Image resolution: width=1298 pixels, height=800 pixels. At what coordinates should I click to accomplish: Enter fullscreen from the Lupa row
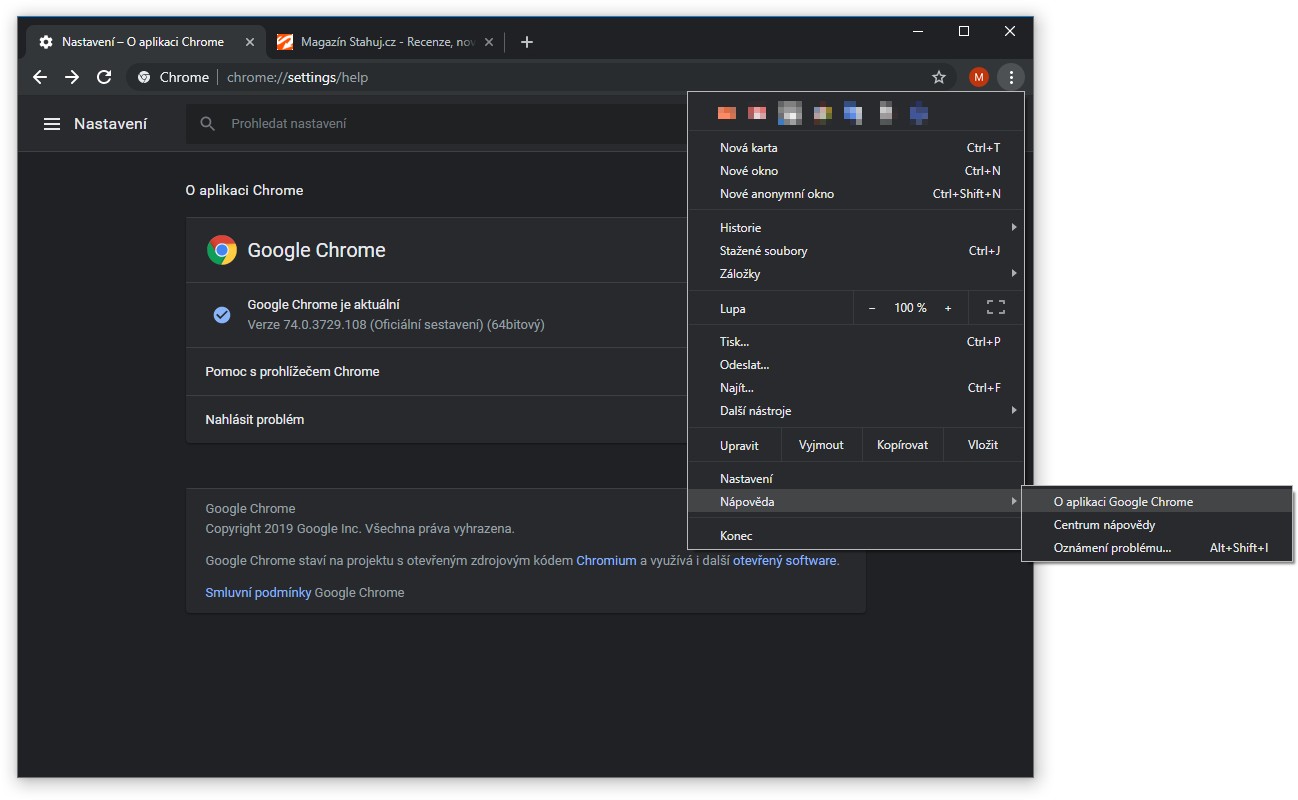click(995, 308)
